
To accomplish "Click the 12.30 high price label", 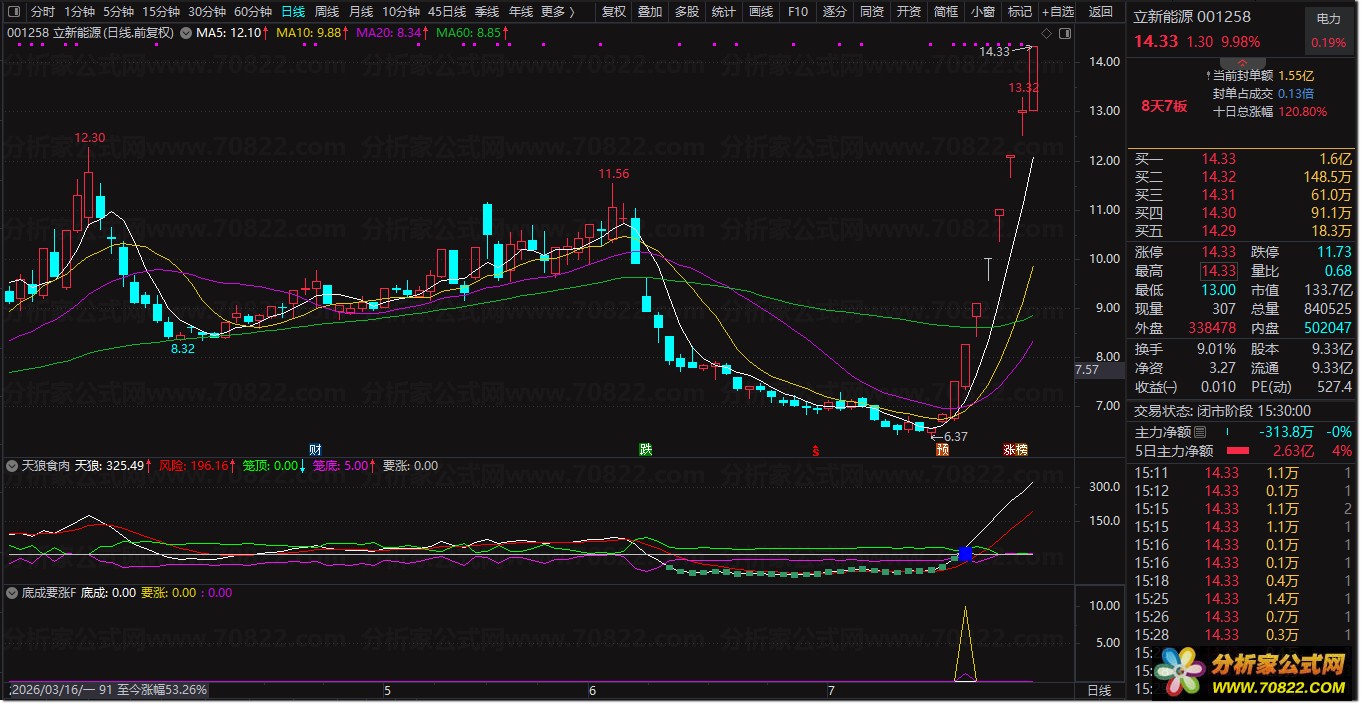I will click(x=90, y=138).
